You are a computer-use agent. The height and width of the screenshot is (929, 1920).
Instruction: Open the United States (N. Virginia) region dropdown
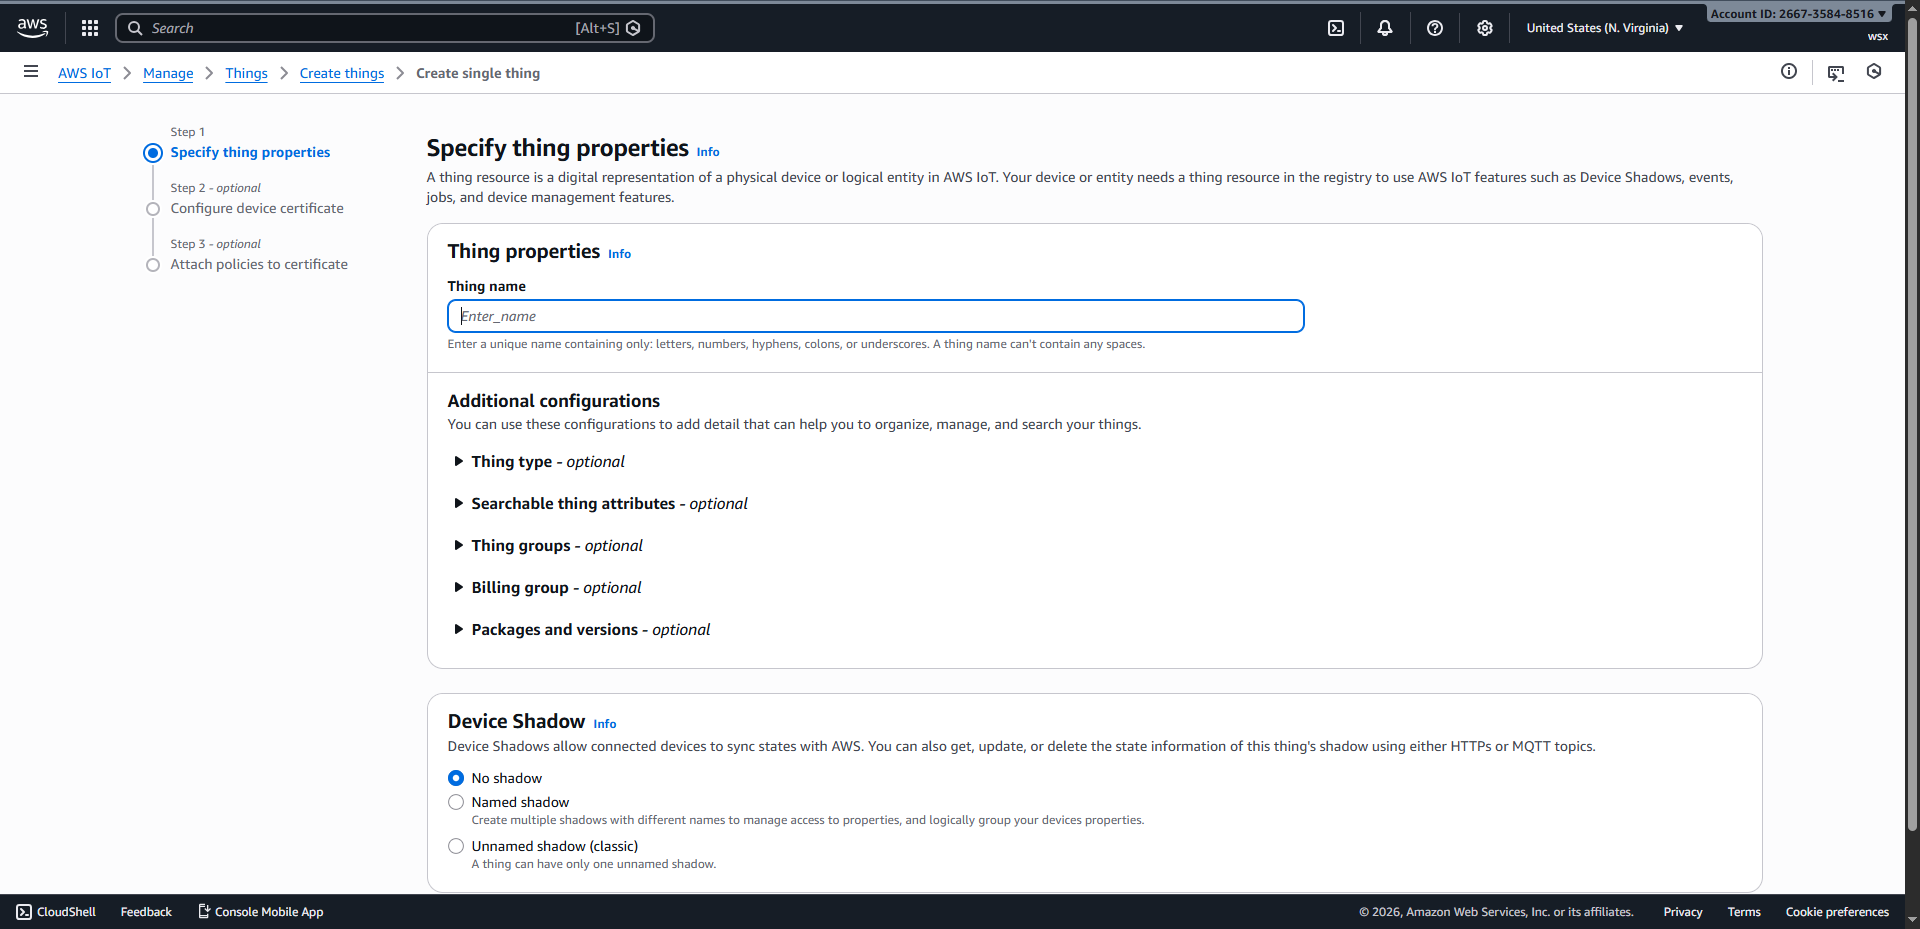(1604, 28)
